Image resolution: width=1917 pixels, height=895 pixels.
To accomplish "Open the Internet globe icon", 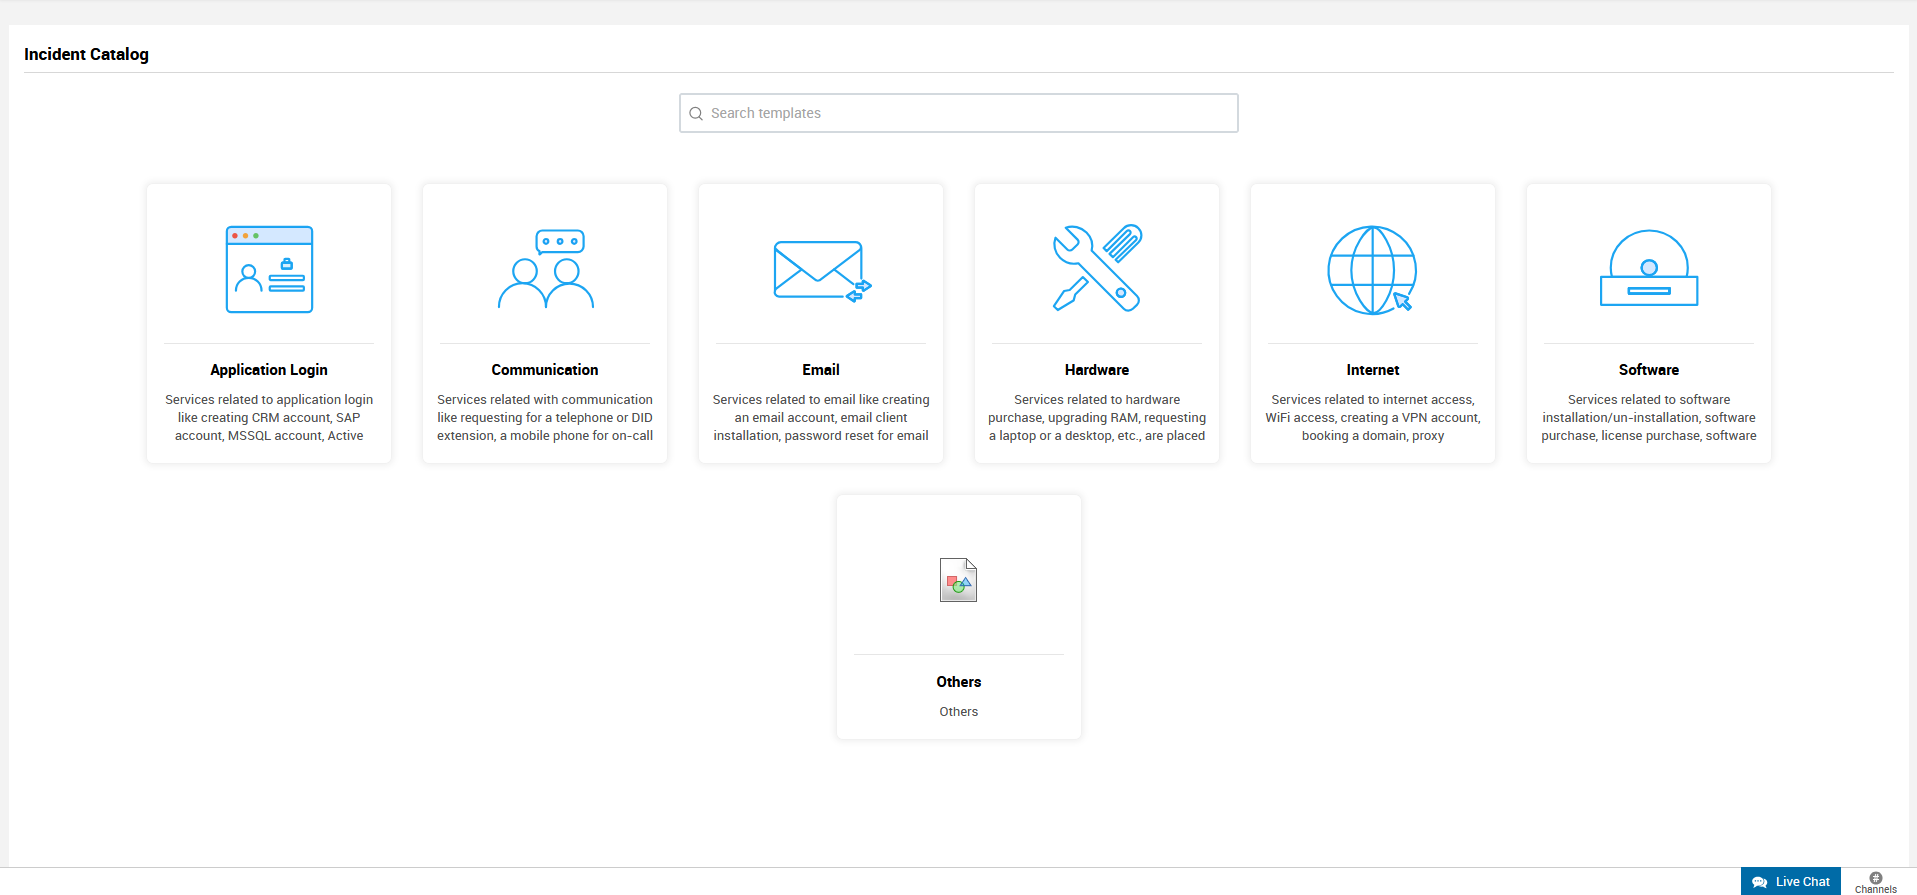I will coord(1372,270).
